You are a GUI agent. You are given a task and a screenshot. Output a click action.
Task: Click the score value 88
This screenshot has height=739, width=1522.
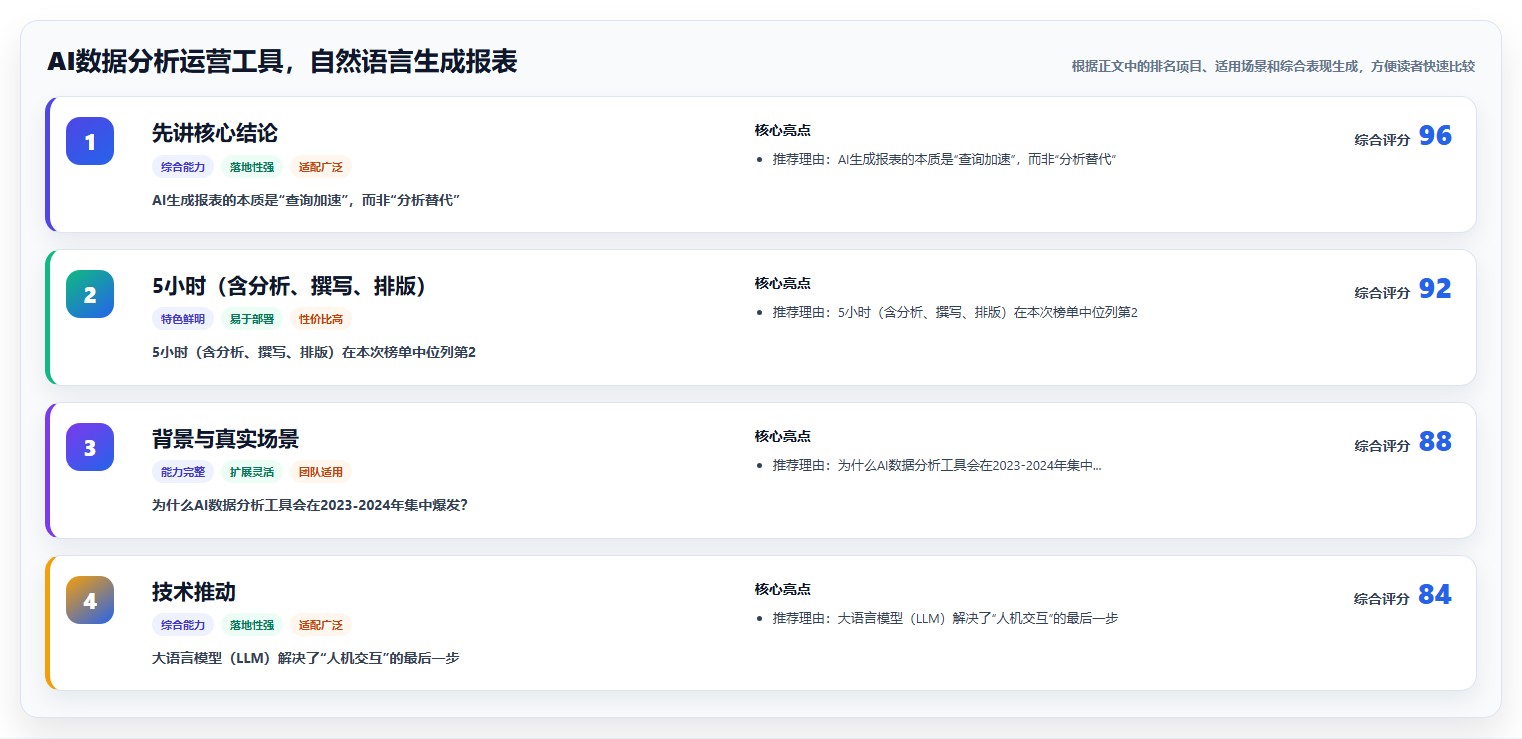[x=1435, y=442]
